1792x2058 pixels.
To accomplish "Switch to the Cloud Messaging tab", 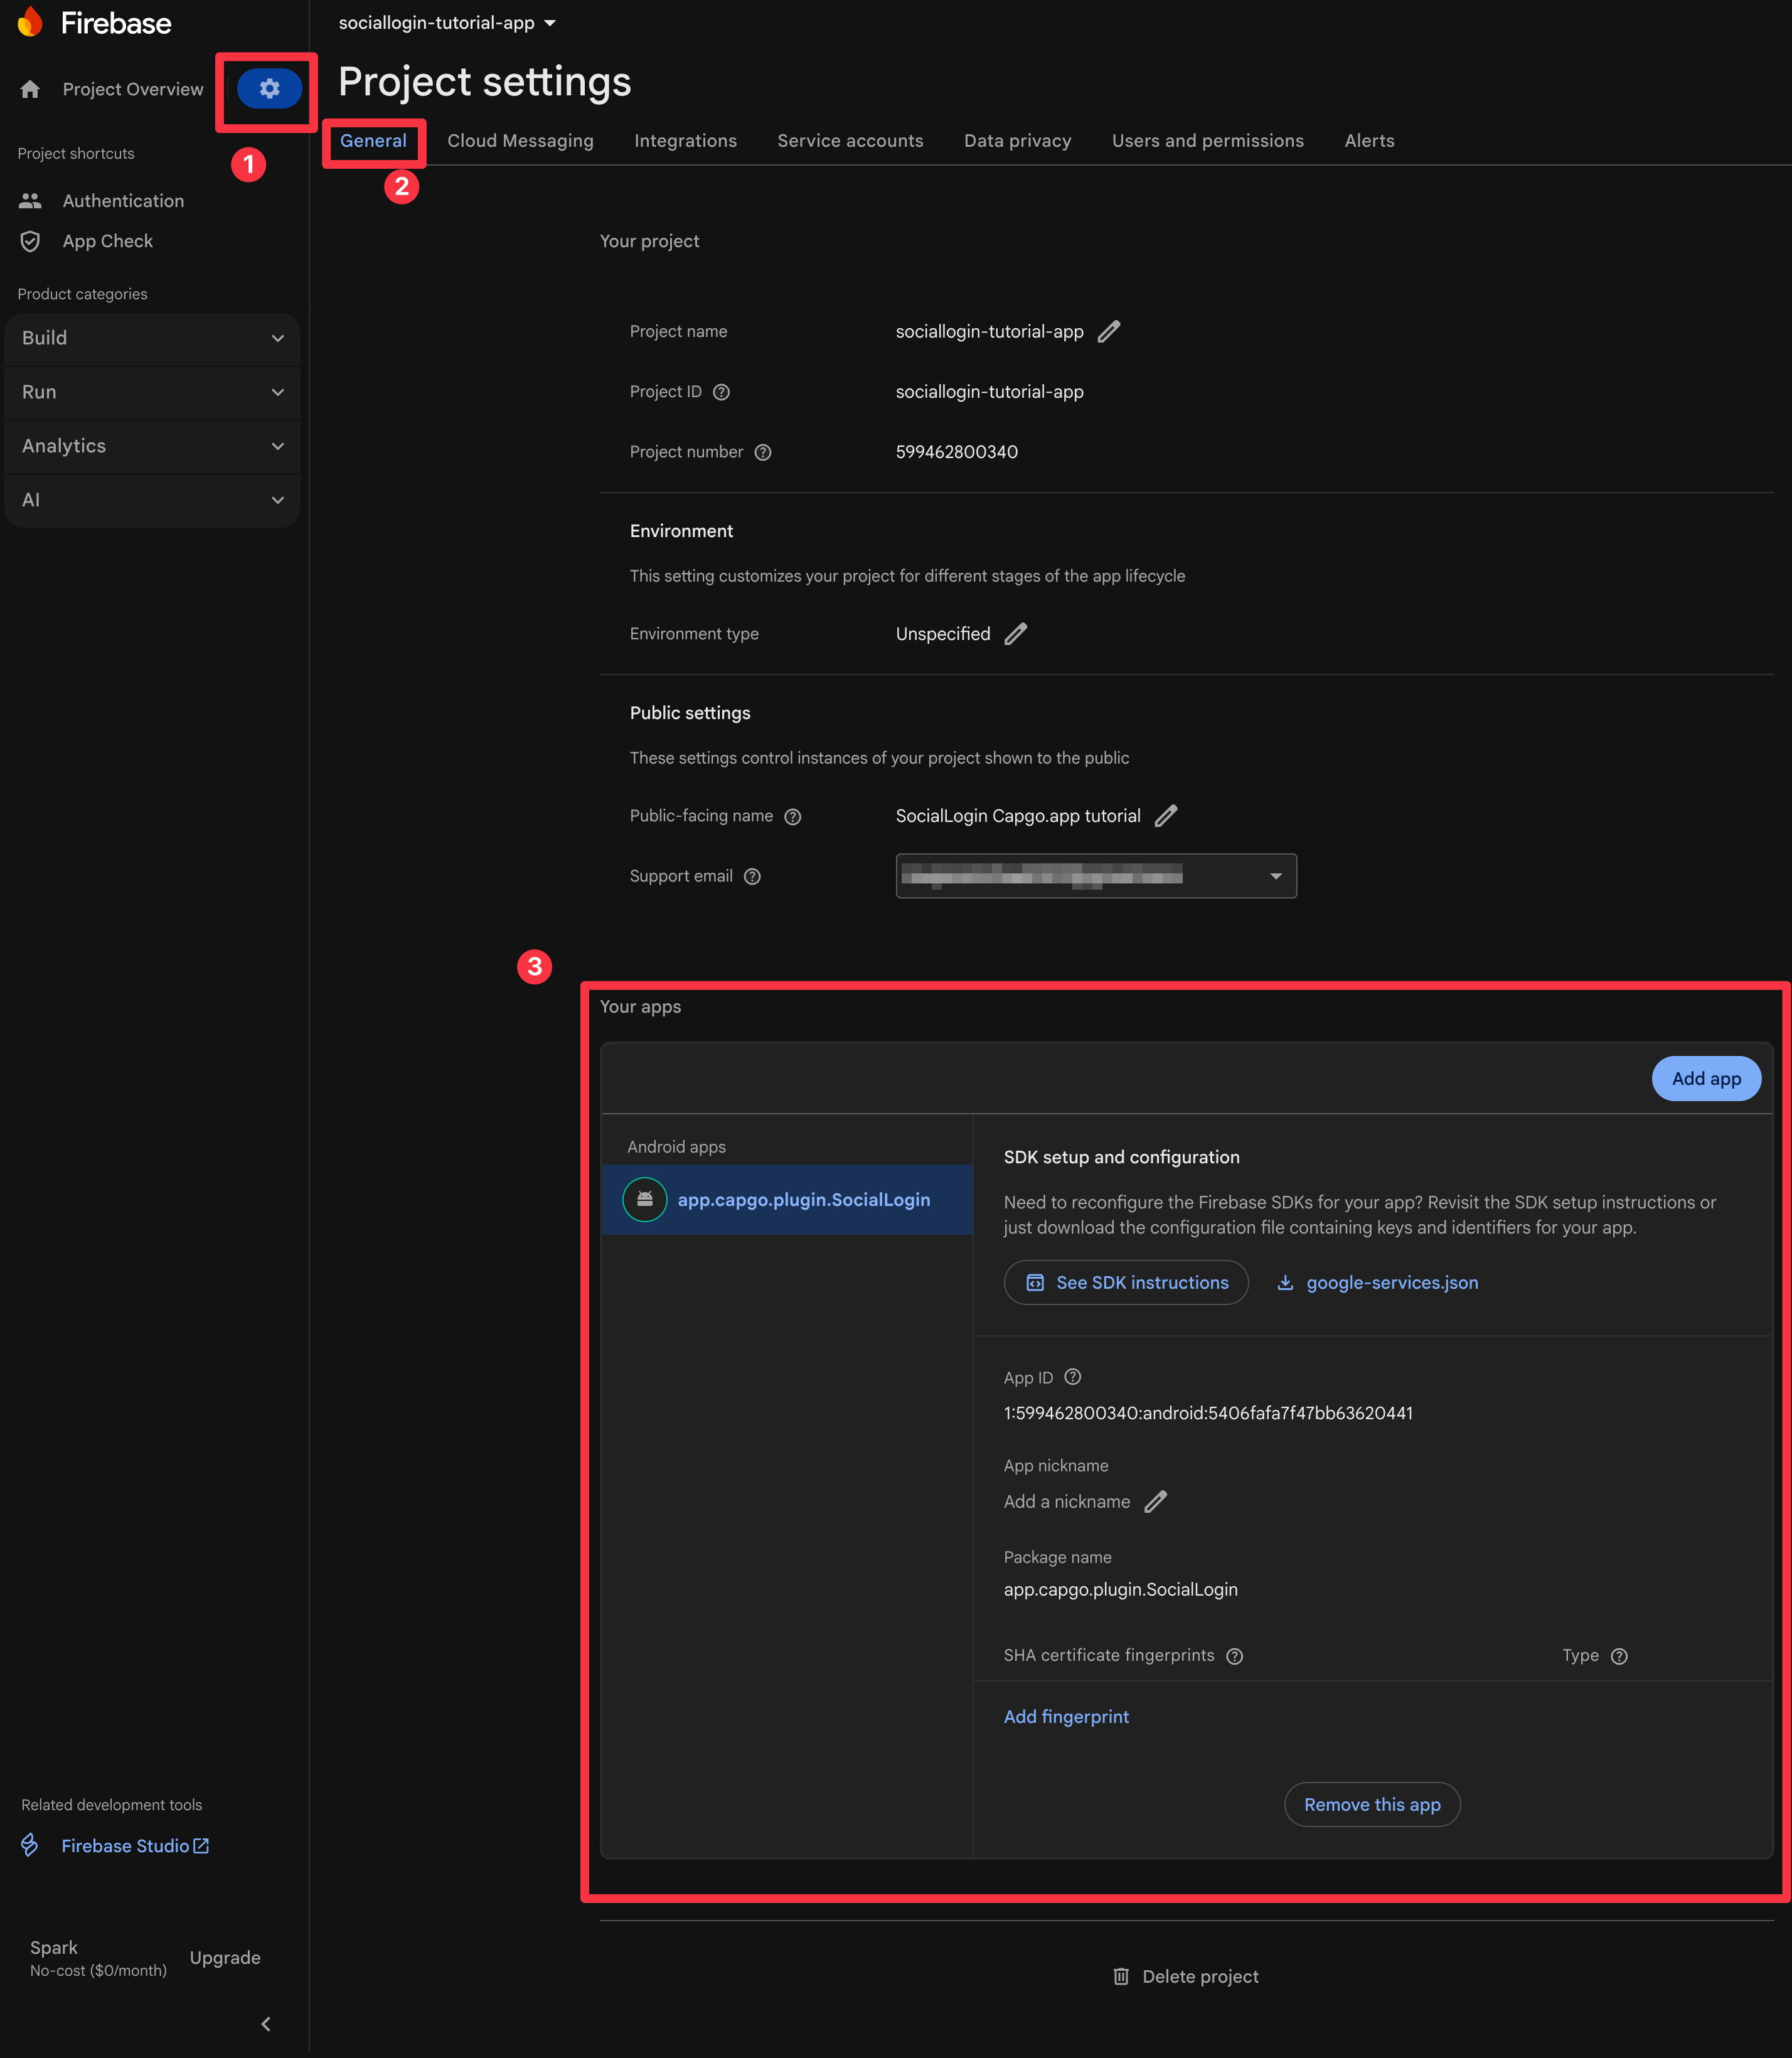I will (x=520, y=140).
